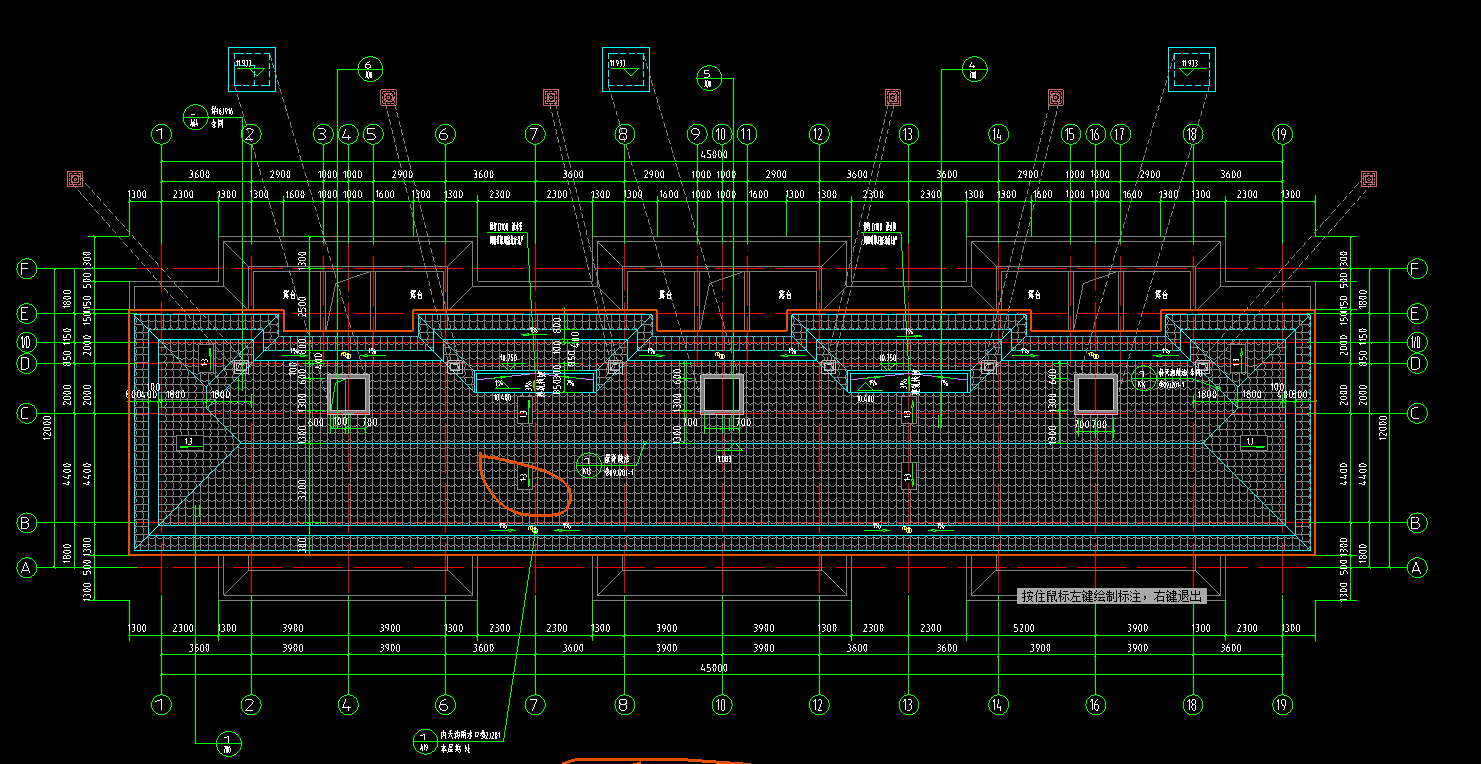The width and height of the screenshot is (1481, 764).
Task: Select the left-side axis bubble 1/D
Action: pos(27,342)
